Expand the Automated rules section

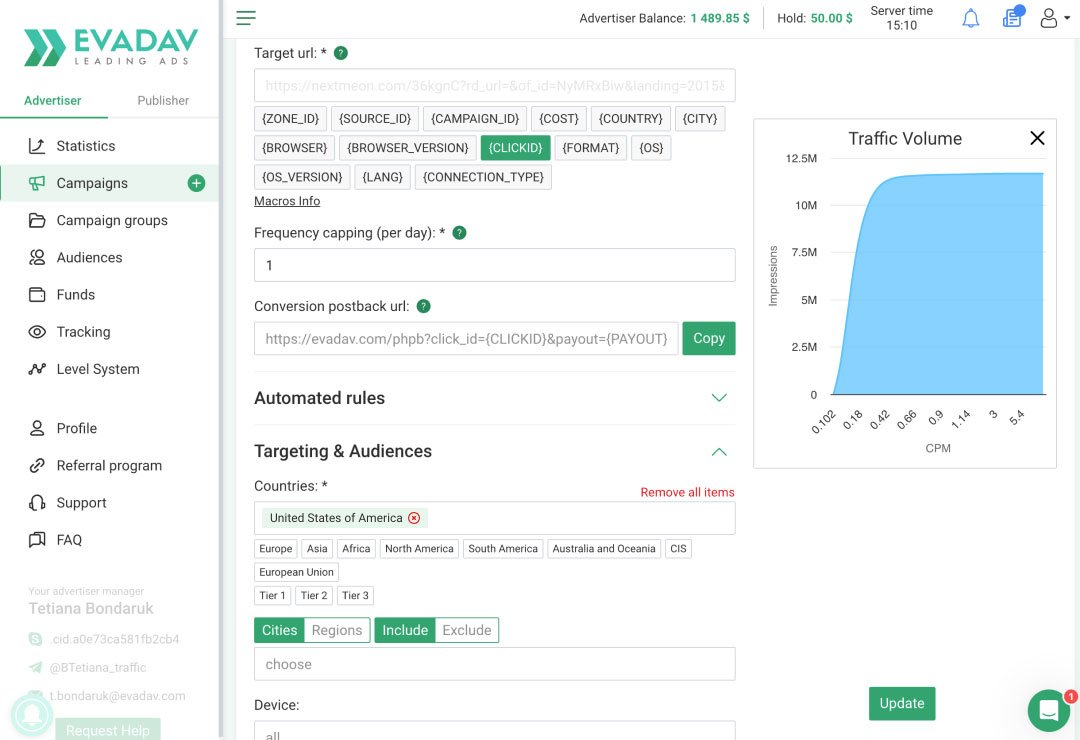pyautogui.click(x=718, y=397)
